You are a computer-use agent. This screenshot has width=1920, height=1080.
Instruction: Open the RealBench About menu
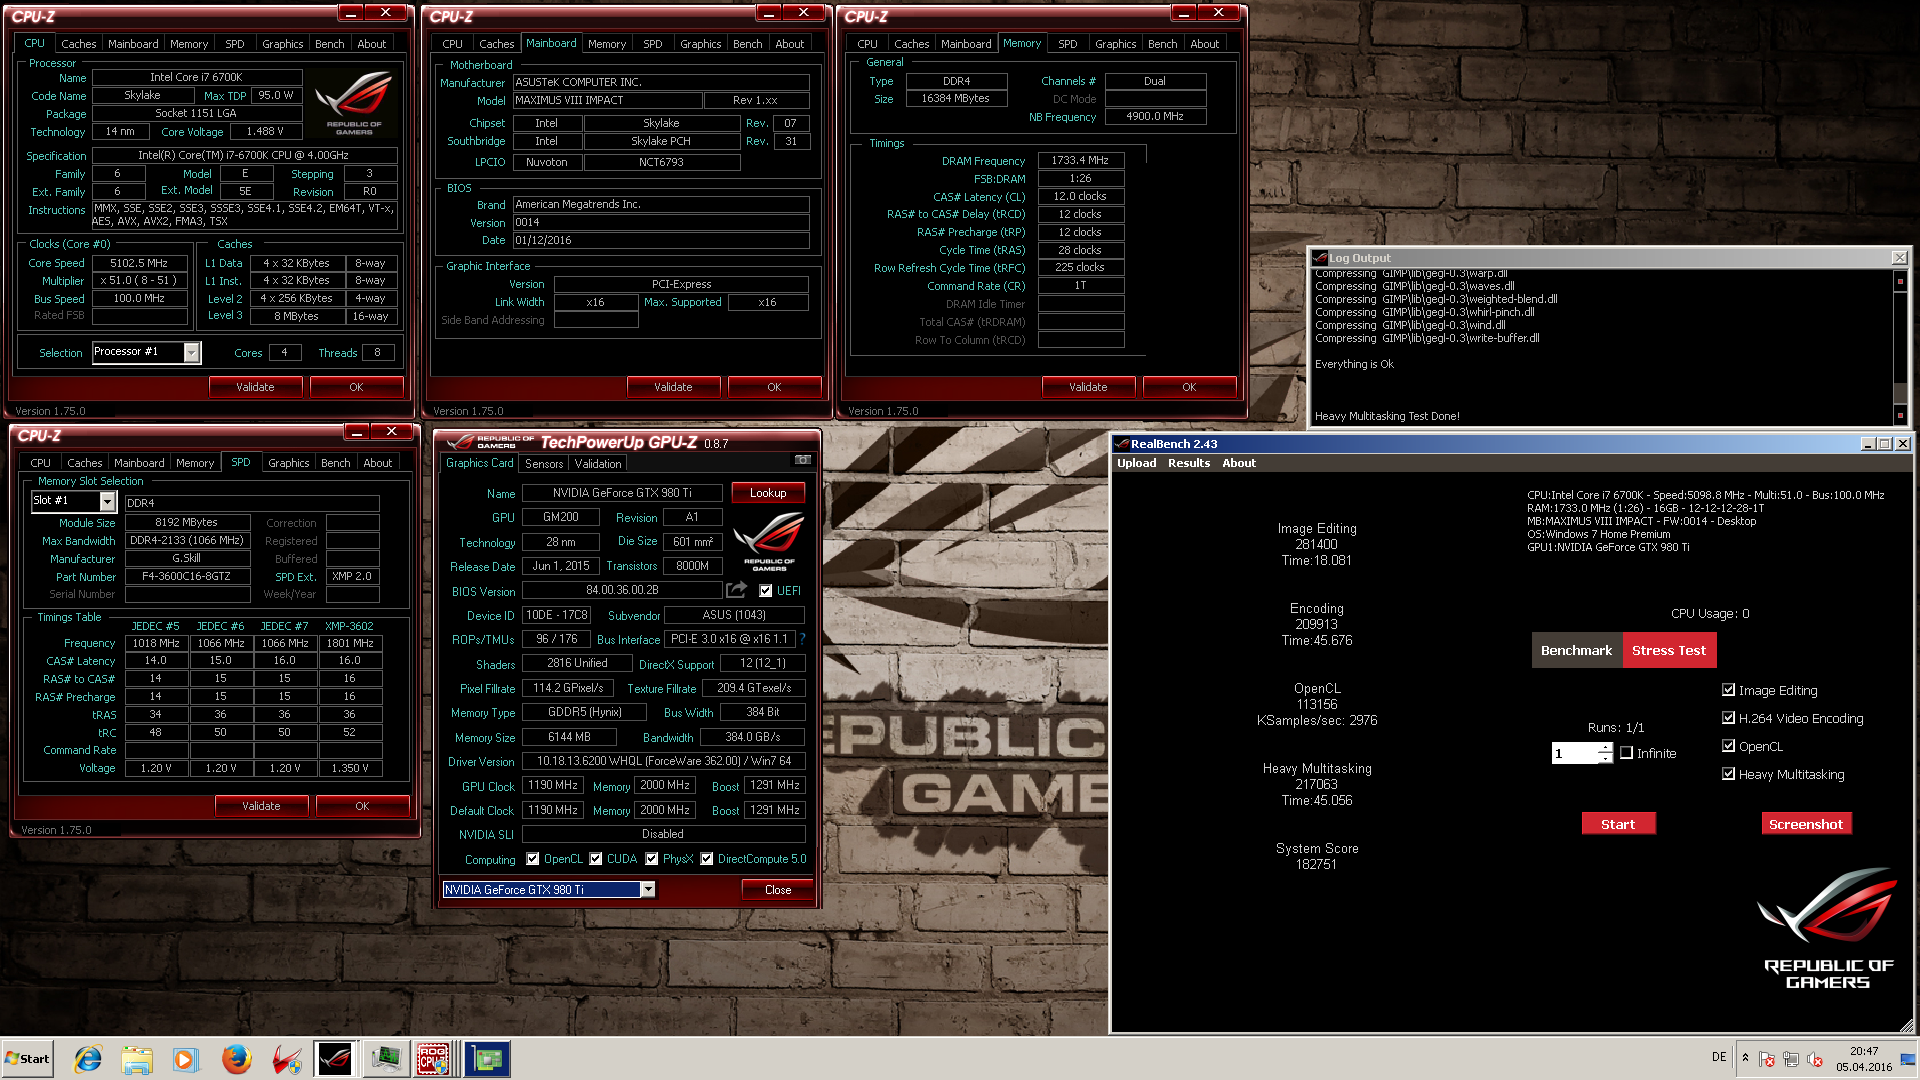coord(1239,463)
